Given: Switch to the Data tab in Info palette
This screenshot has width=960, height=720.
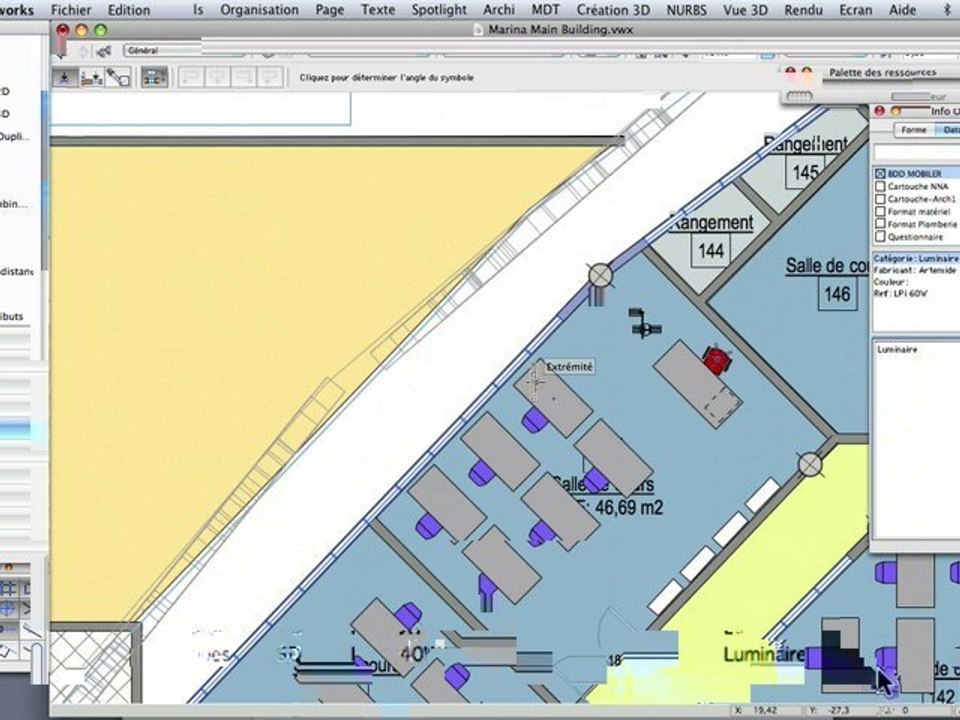Looking at the screenshot, I should (x=948, y=130).
